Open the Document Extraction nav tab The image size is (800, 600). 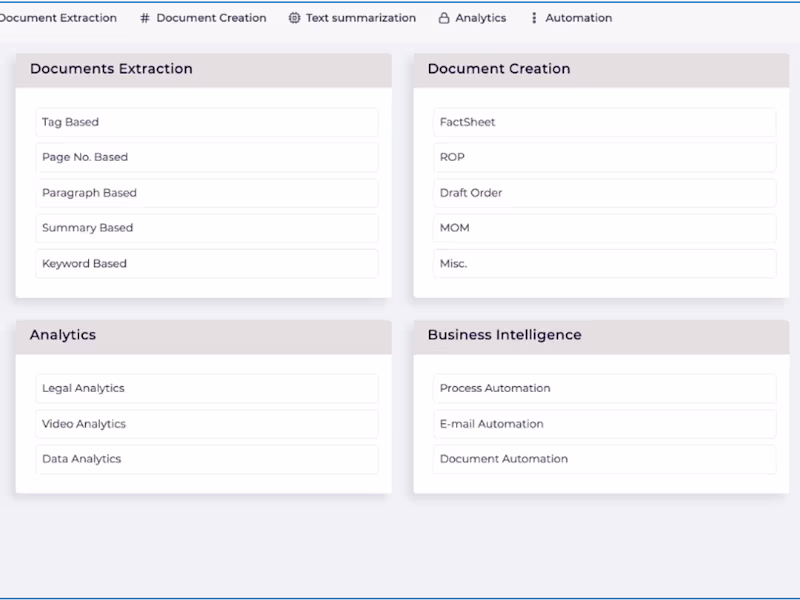tap(58, 18)
